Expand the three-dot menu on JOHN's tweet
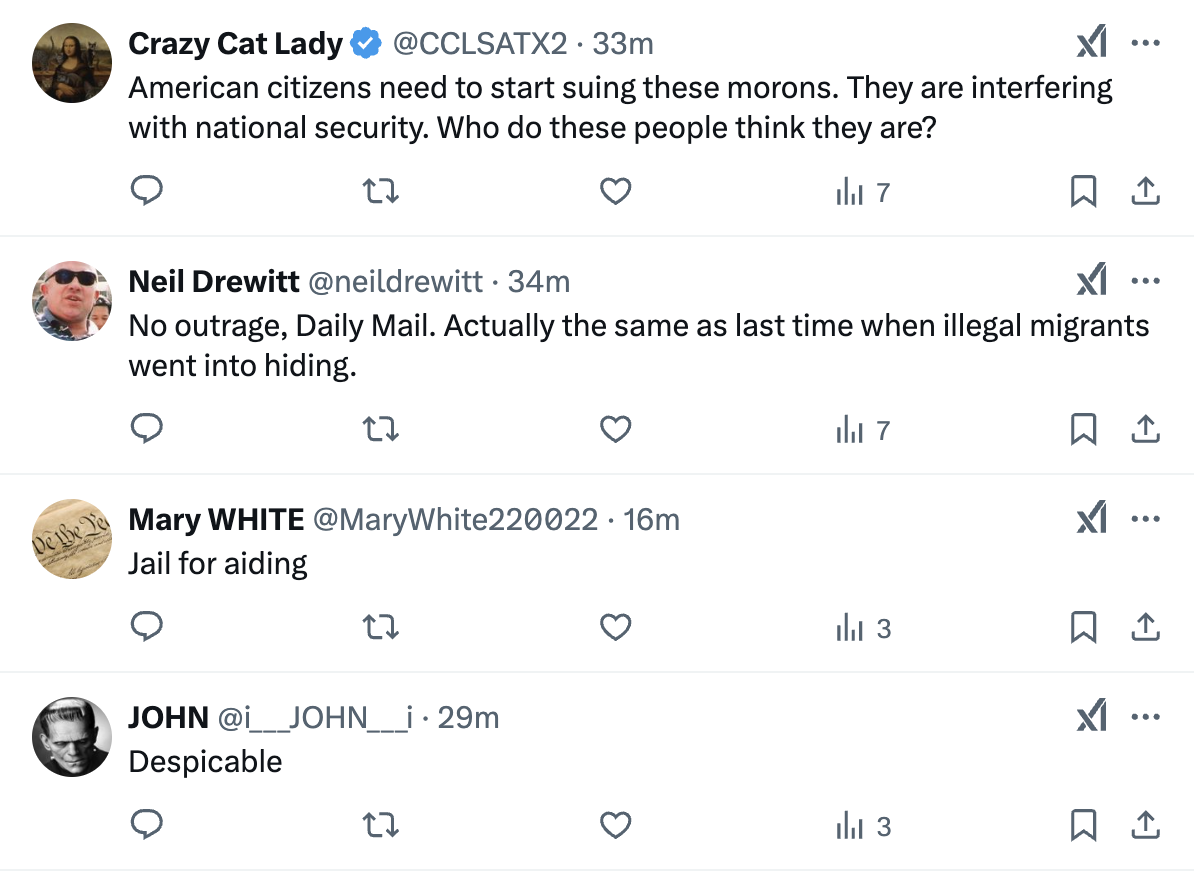 tap(1145, 717)
